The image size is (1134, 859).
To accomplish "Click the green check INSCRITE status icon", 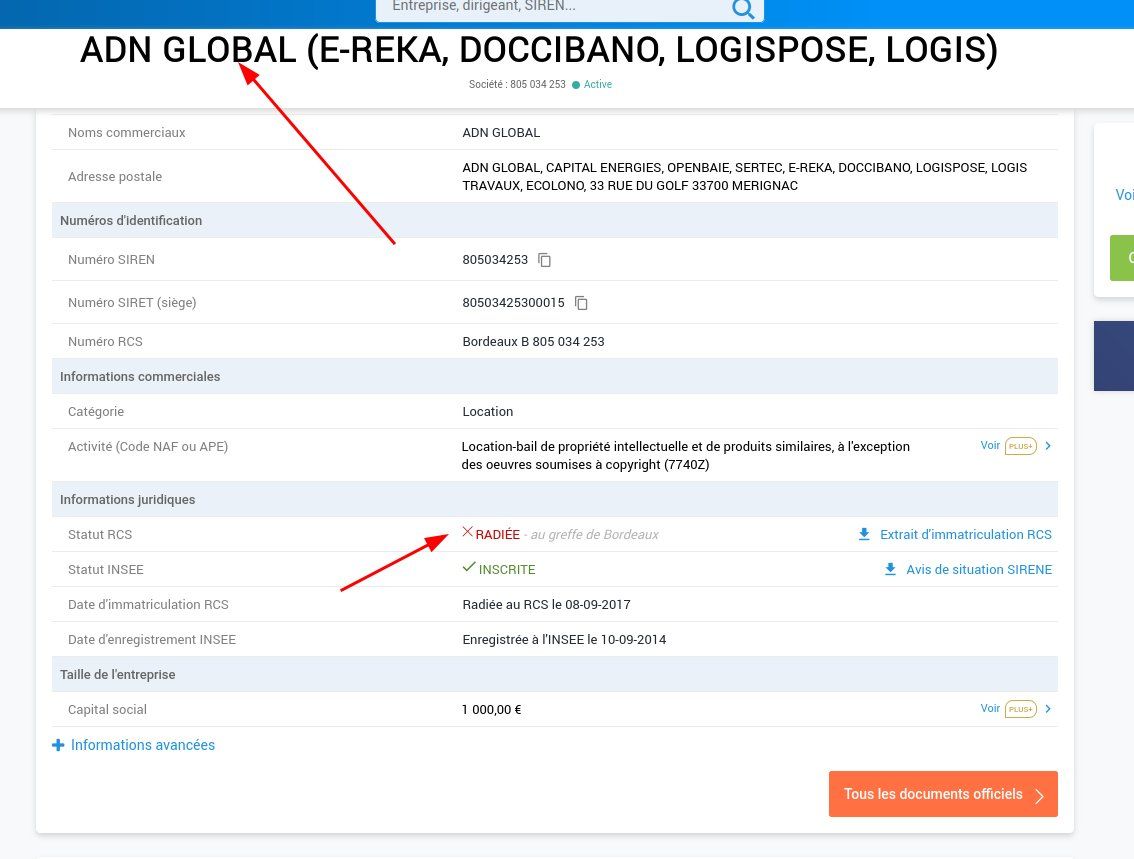I will pyautogui.click(x=469, y=567).
